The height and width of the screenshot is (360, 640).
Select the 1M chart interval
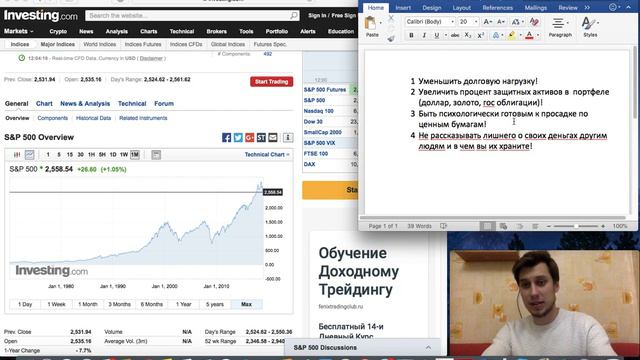[135, 155]
